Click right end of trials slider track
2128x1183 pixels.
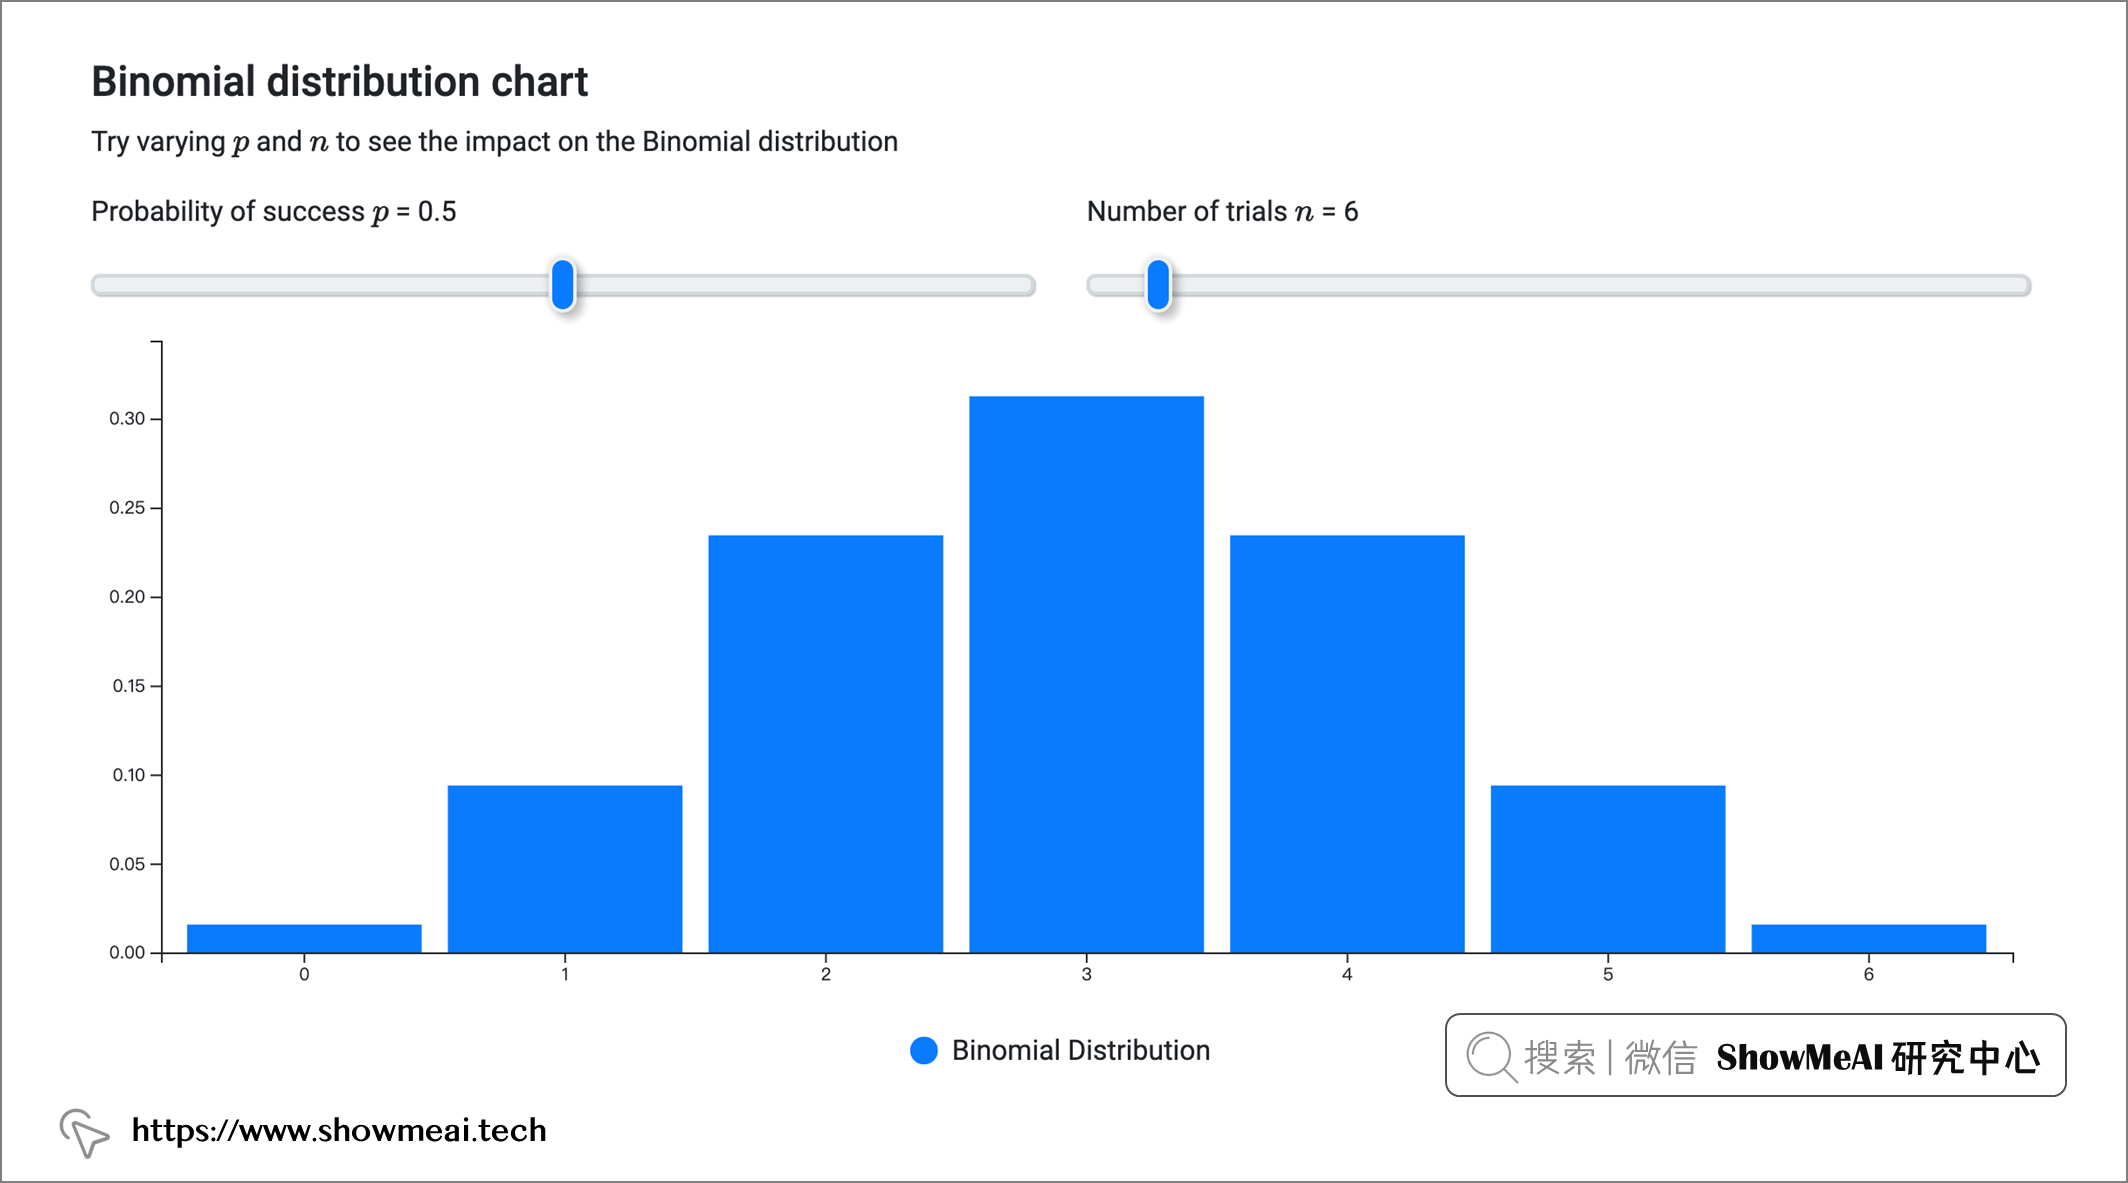tap(2020, 285)
